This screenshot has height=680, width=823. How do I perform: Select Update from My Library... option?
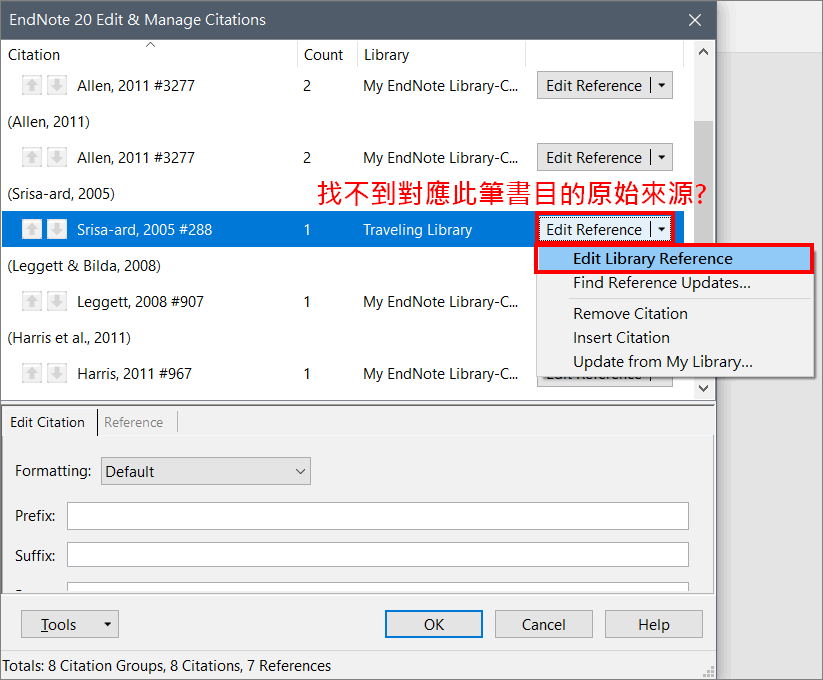(674, 362)
